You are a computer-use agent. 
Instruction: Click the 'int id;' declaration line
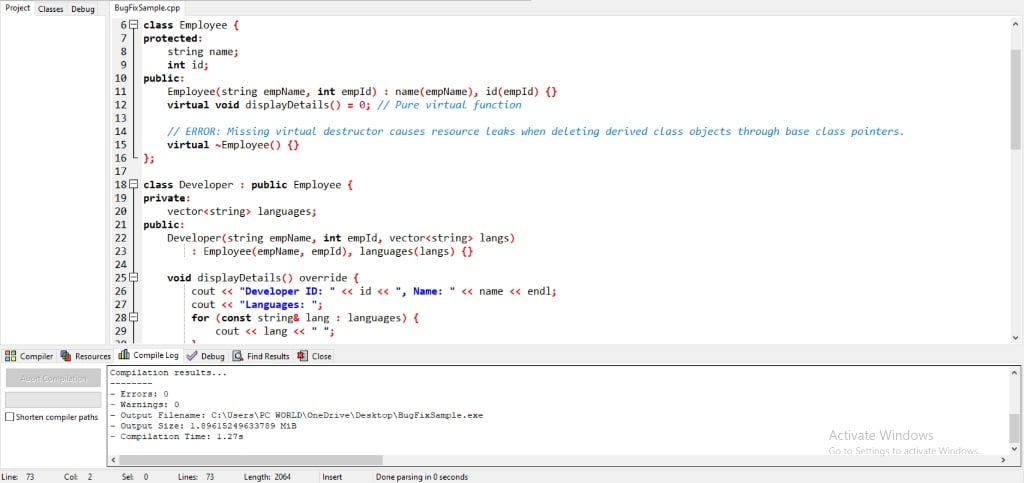(x=188, y=65)
